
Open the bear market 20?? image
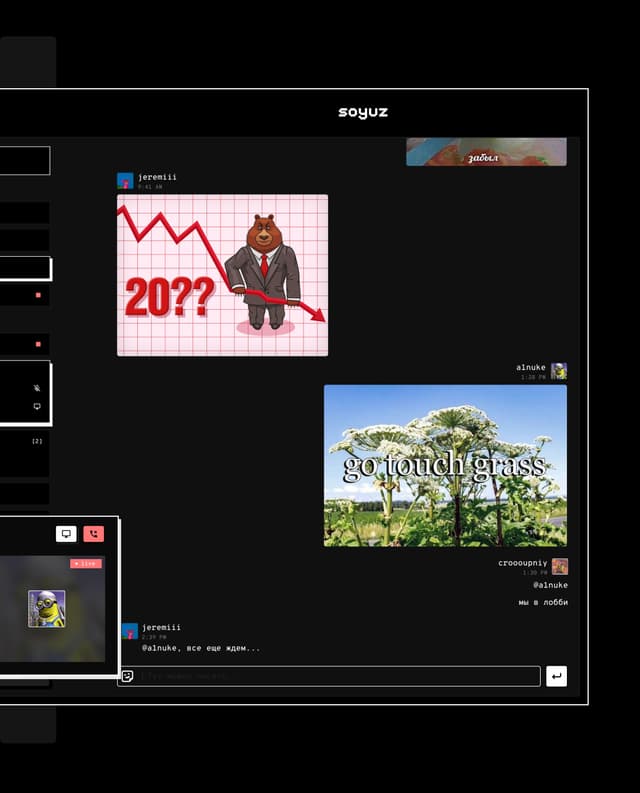pyautogui.click(x=222, y=275)
